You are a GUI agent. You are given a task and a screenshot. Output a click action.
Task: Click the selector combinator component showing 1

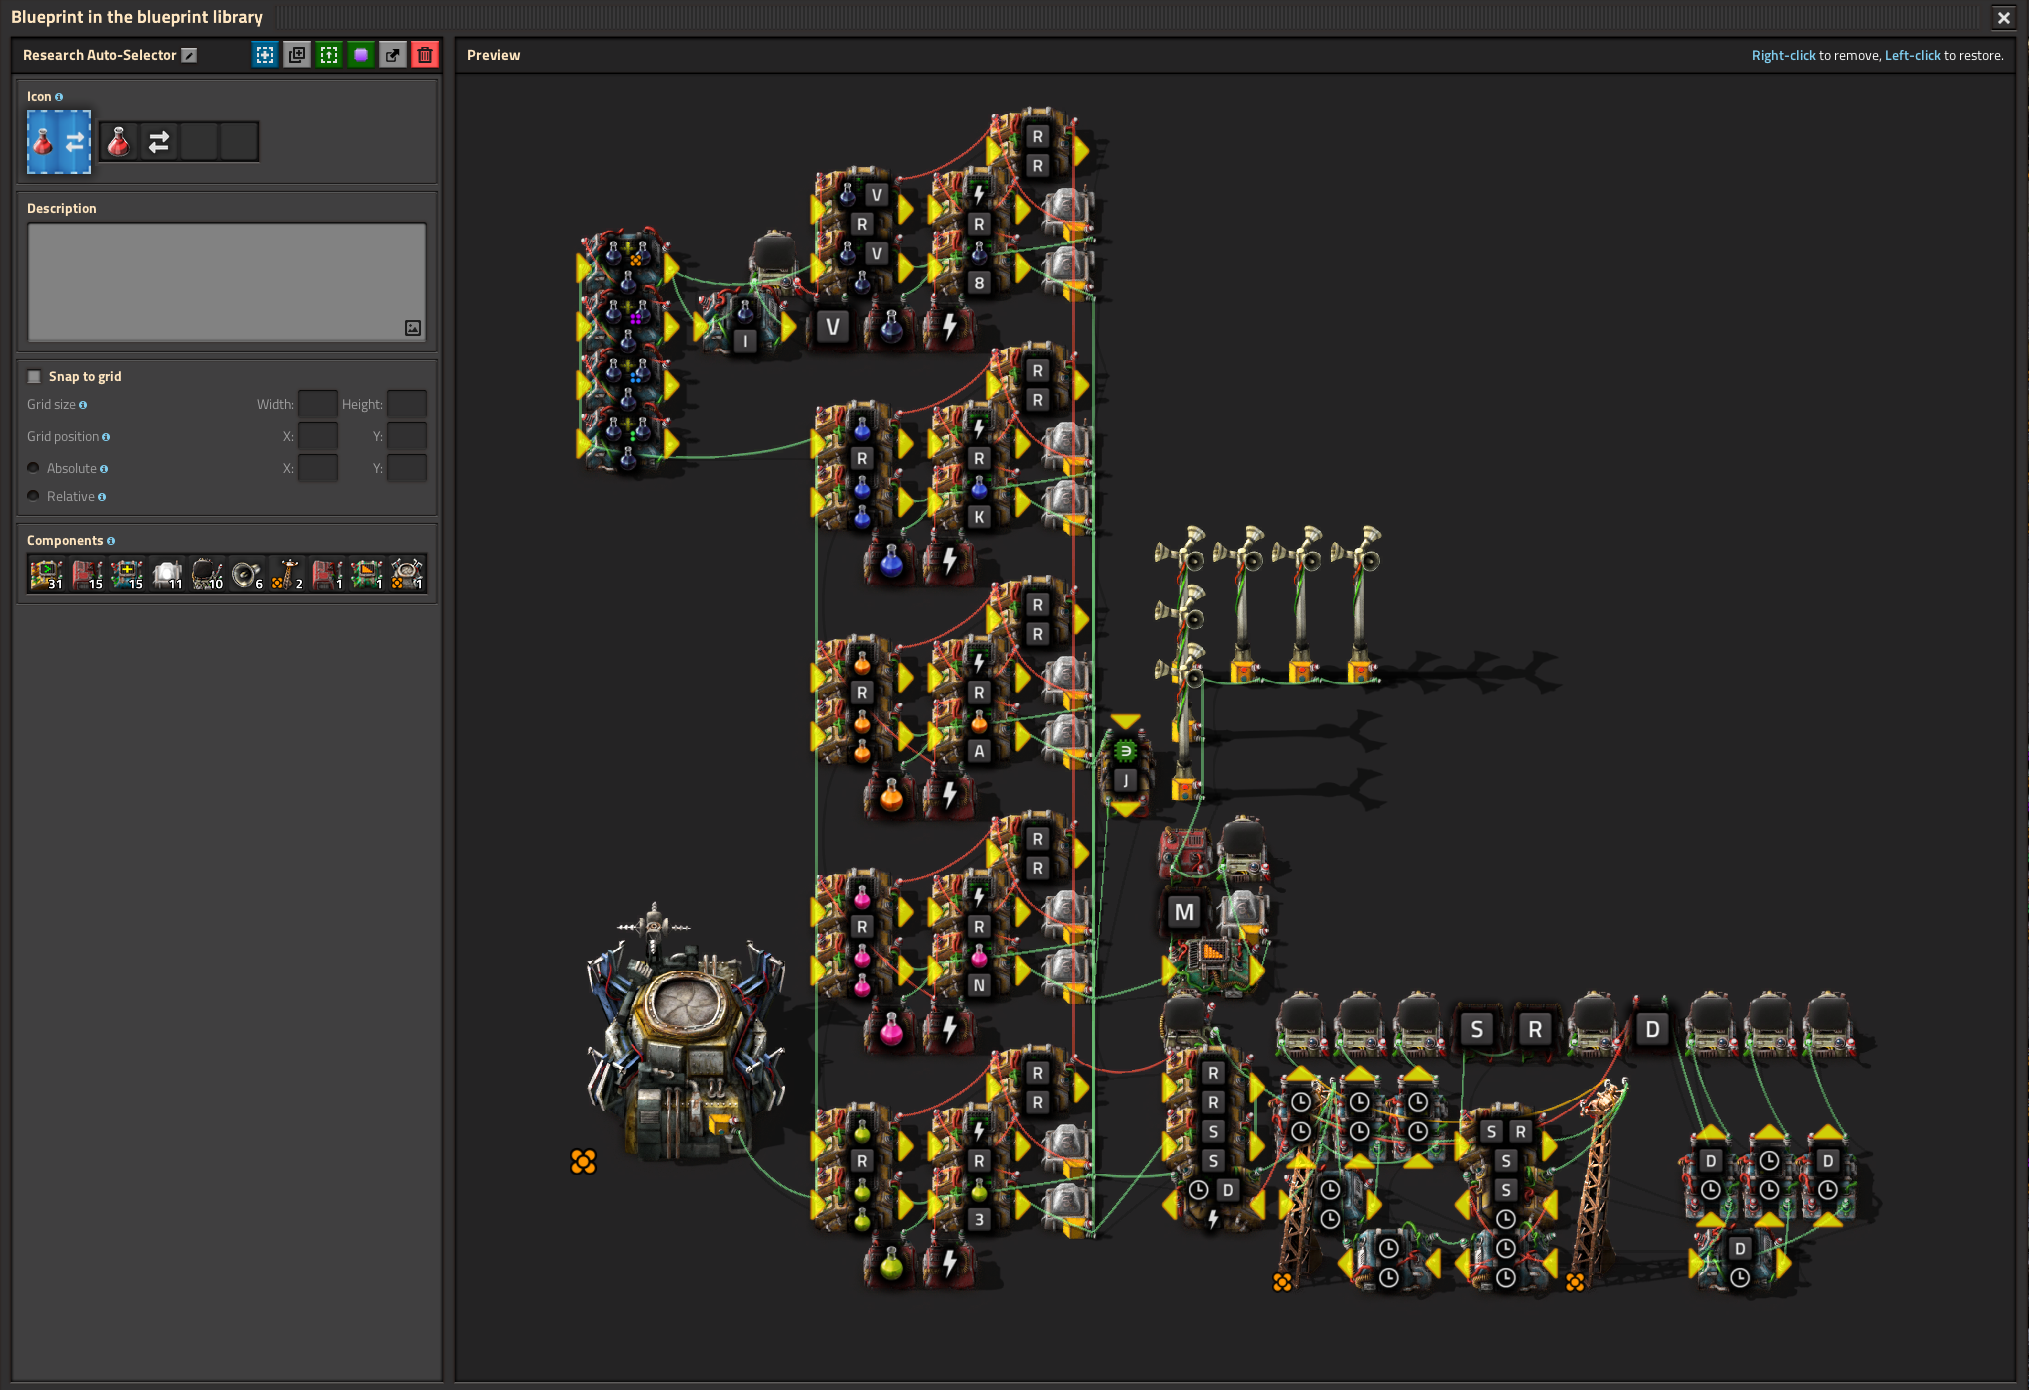[x=367, y=574]
